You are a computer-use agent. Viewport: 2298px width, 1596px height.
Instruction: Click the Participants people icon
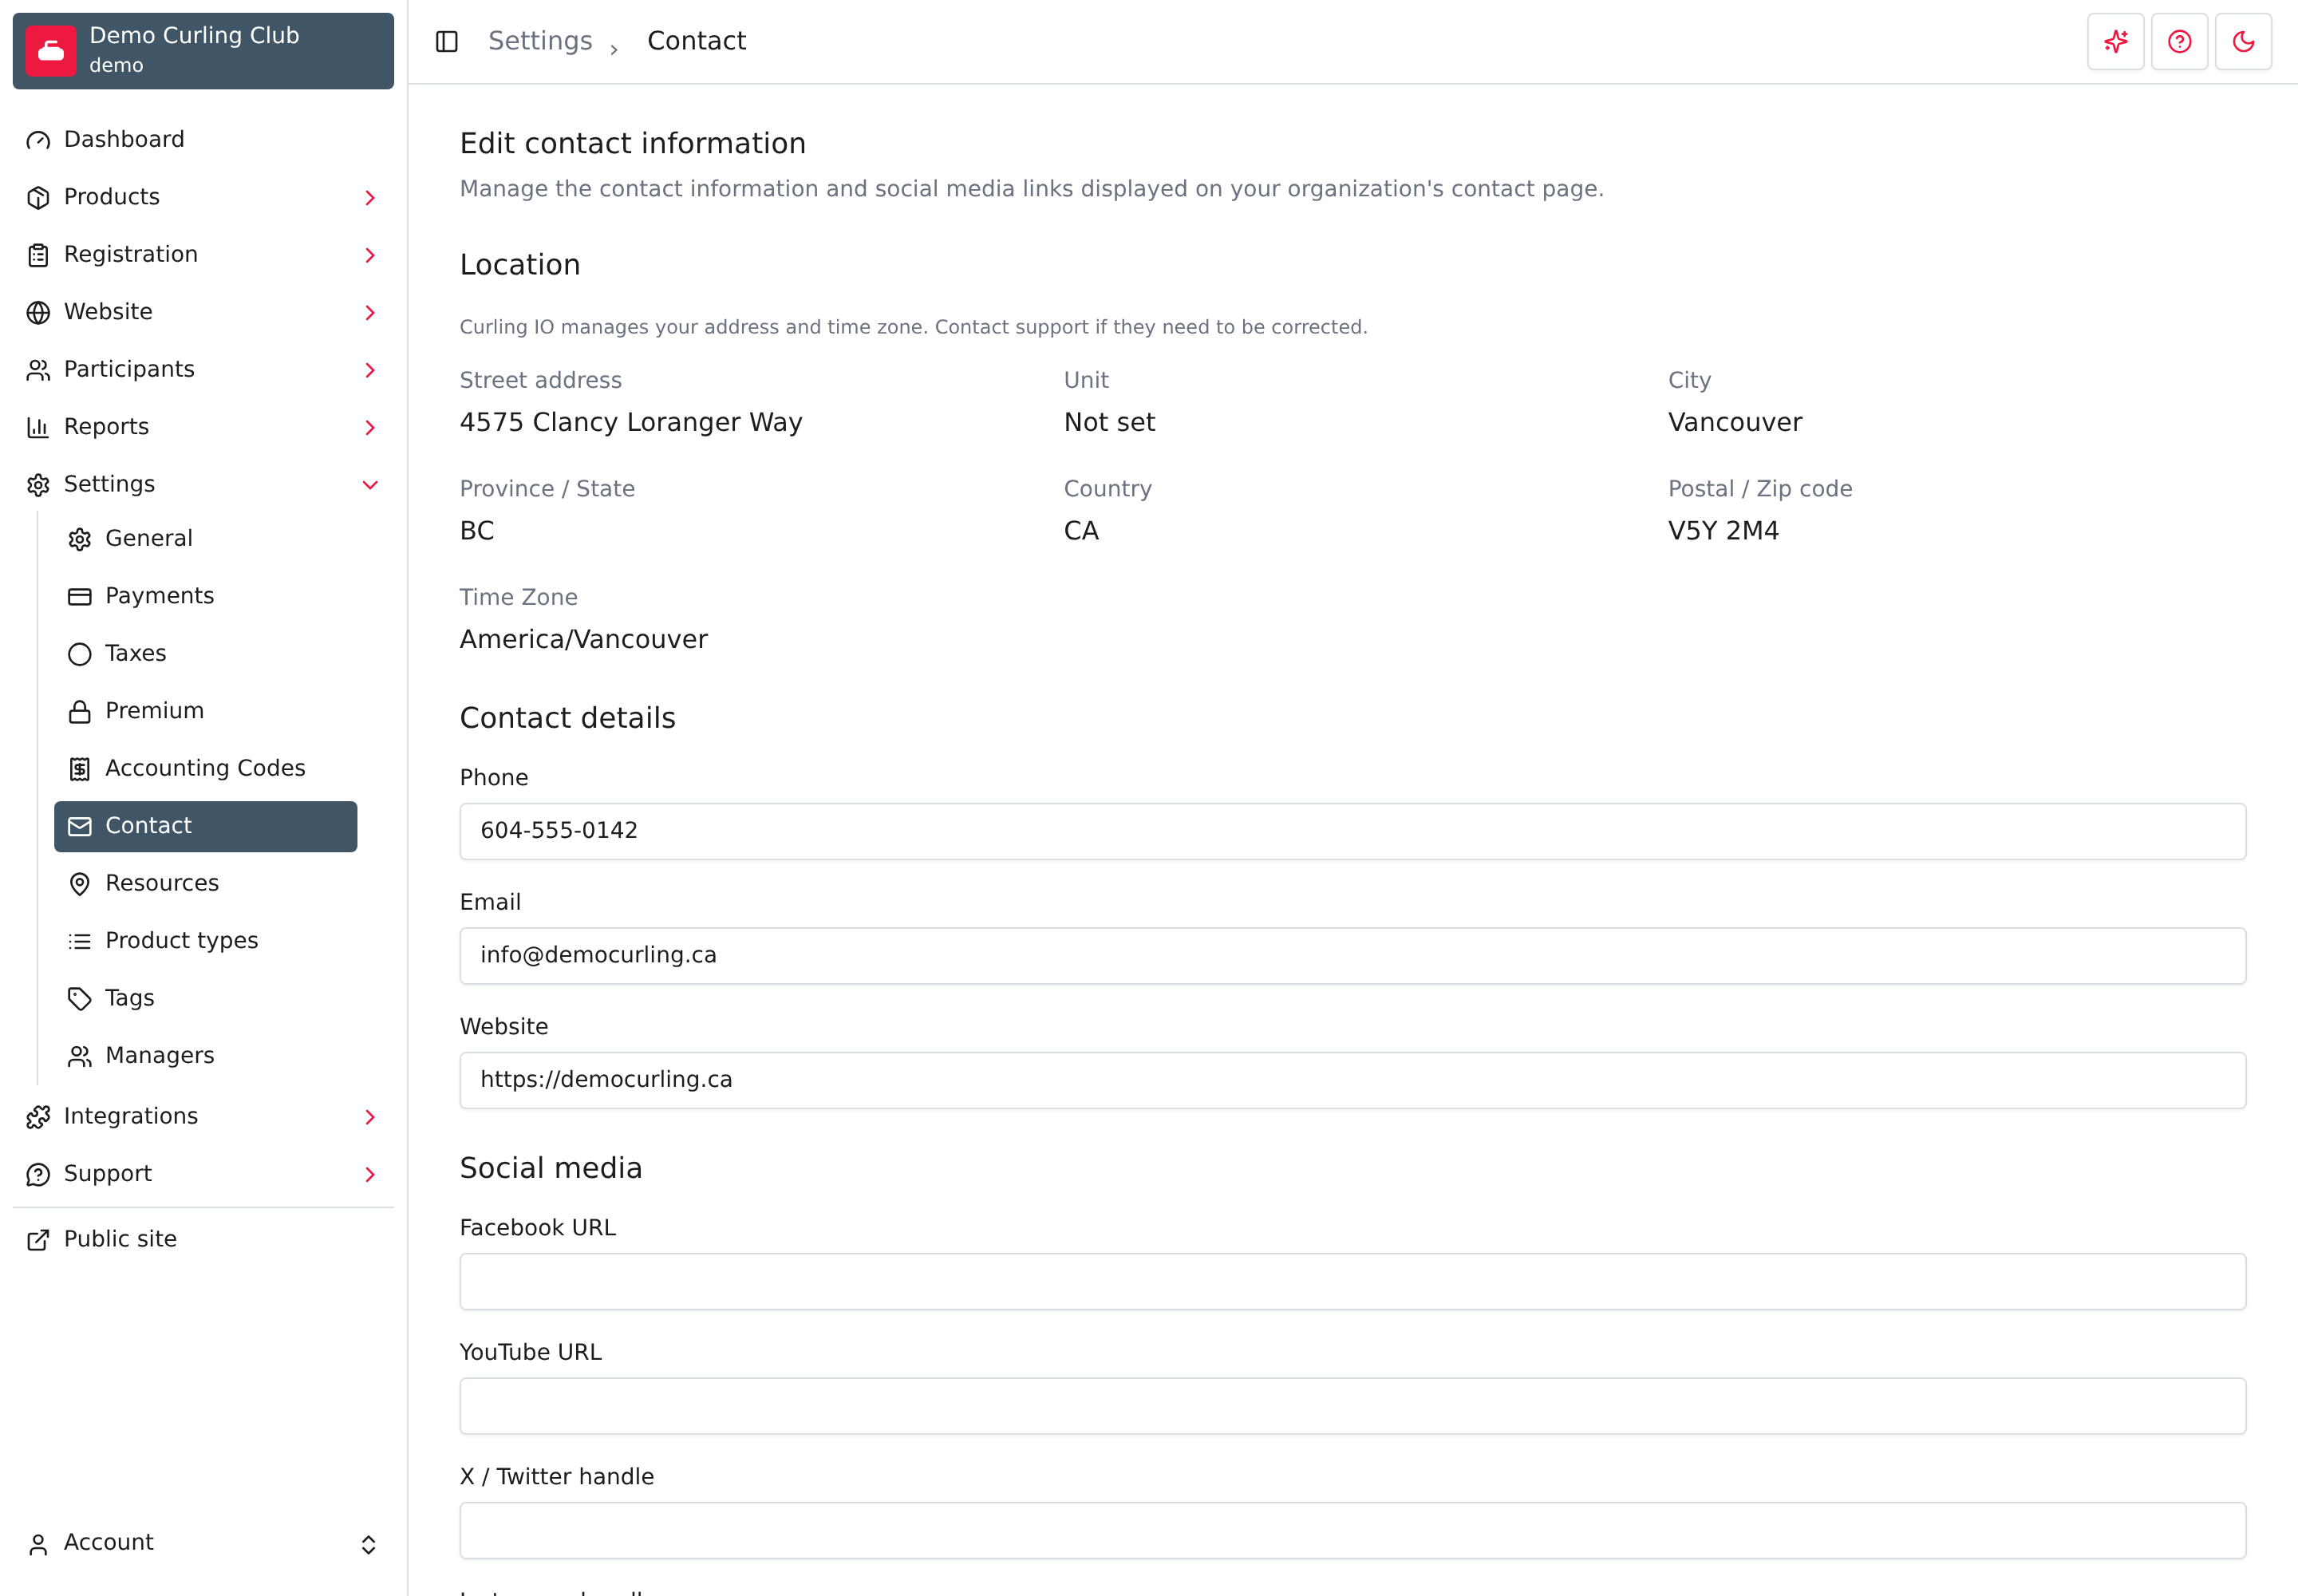[38, 370]
